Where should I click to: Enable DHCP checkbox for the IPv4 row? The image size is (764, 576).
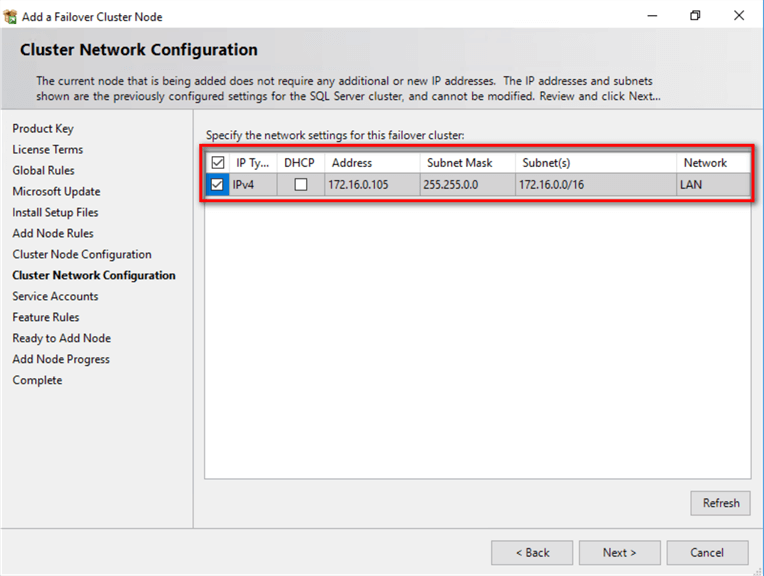(x=301, y=184)
